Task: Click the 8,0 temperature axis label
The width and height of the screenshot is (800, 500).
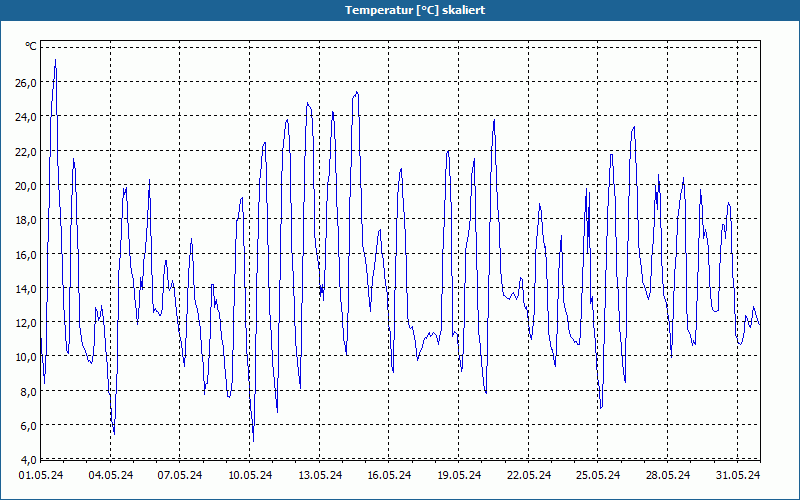Action: click(x=28, y=392)
